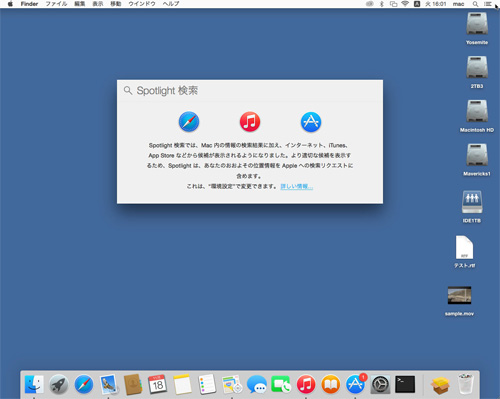Select the Mavericks1 drive icon
The image size is (500, 399).
pyautogui.click(x=477, y=155)
